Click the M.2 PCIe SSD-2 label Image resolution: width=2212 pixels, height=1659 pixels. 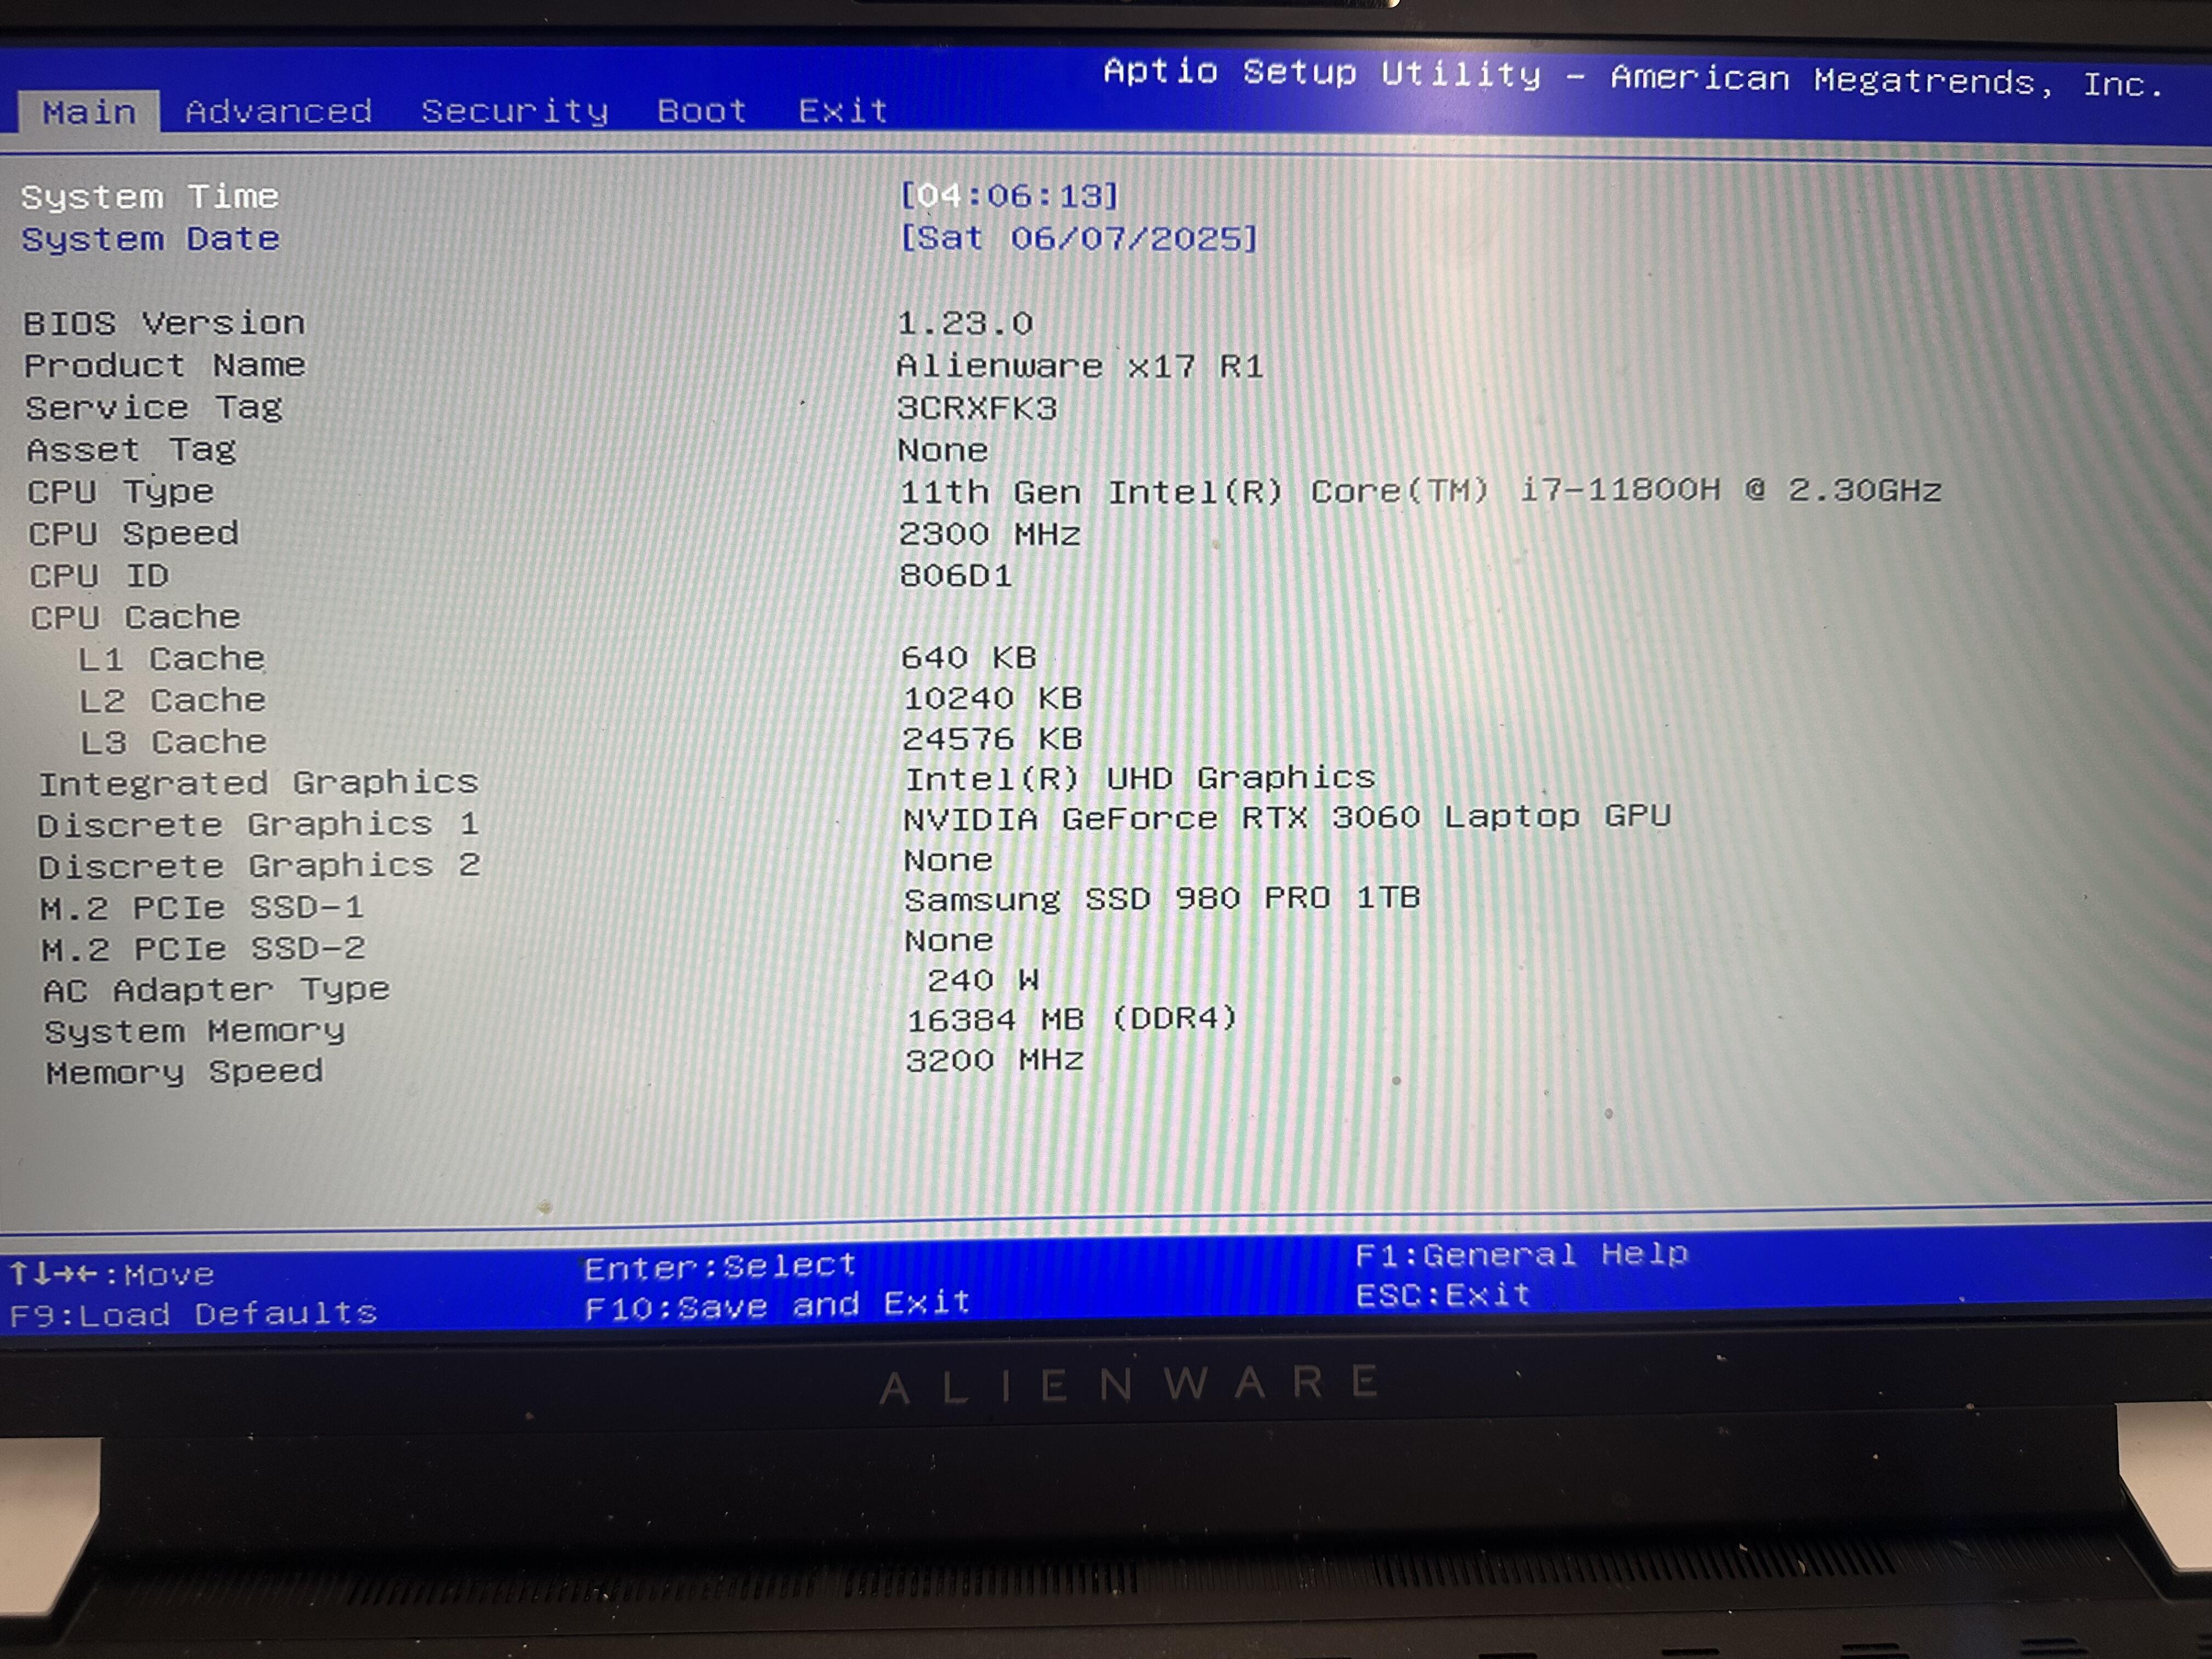click(x=203, y=949)
